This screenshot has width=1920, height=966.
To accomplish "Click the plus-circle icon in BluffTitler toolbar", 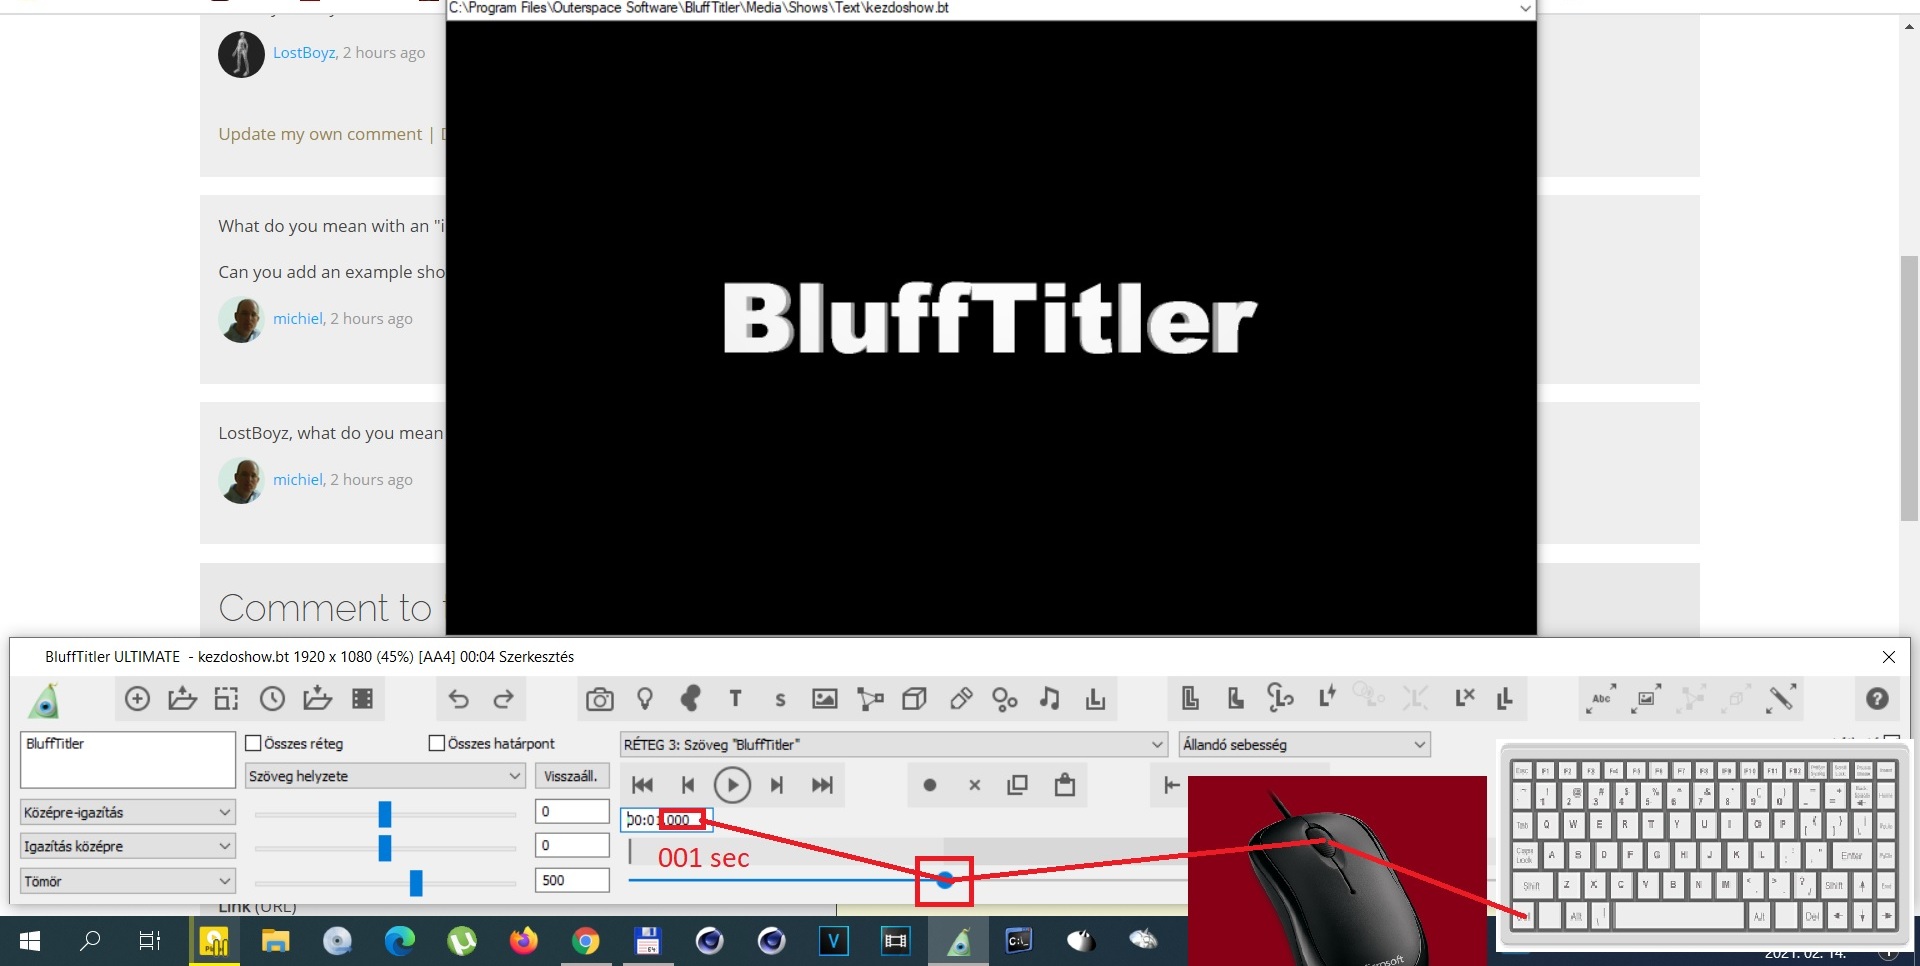I will tap(137, 699).
